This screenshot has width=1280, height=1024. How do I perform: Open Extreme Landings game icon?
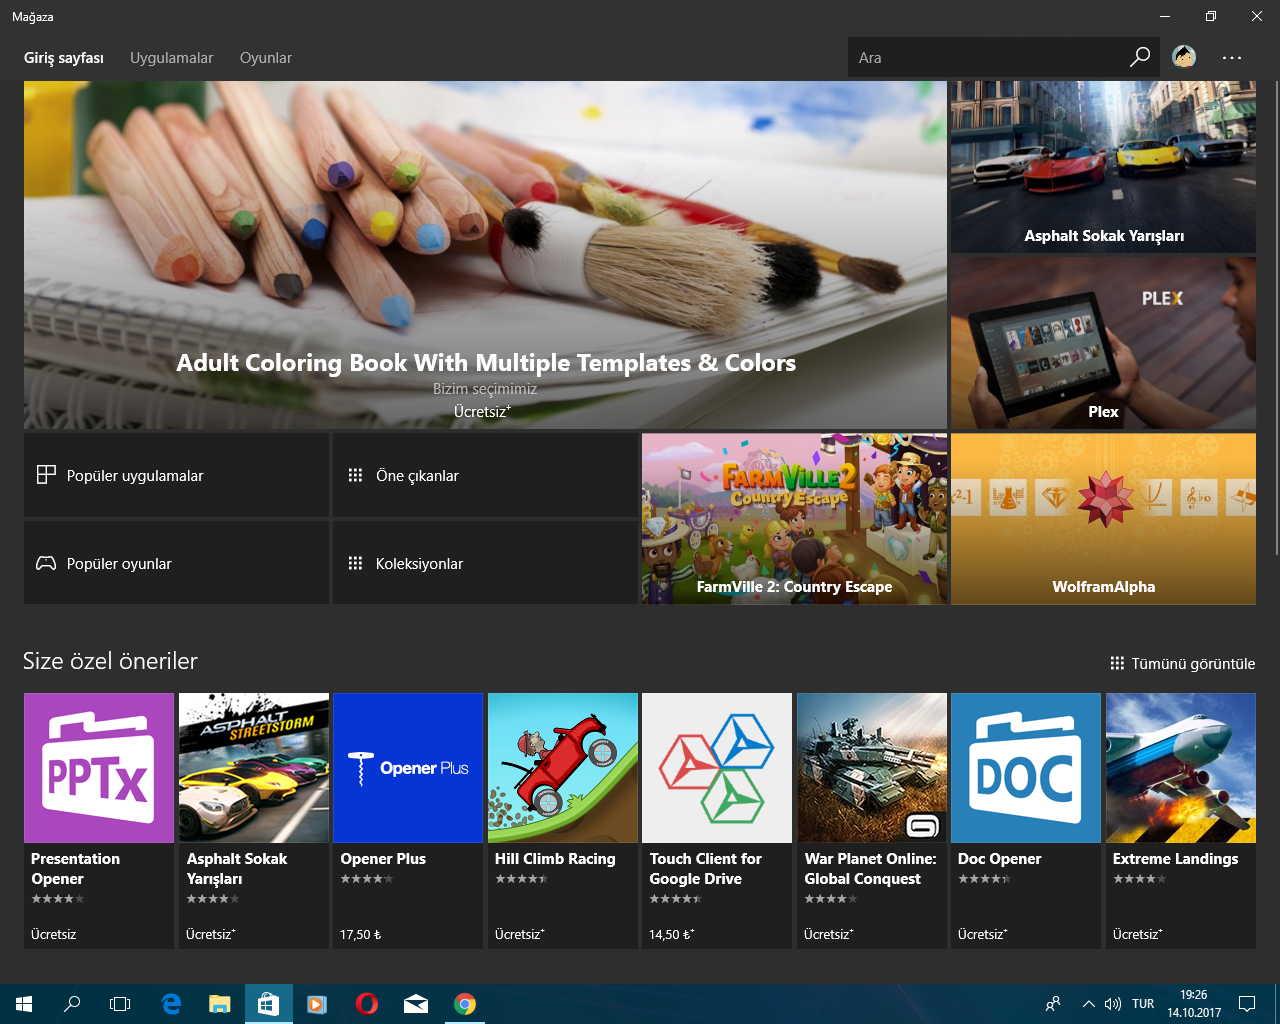point(1181,768)
